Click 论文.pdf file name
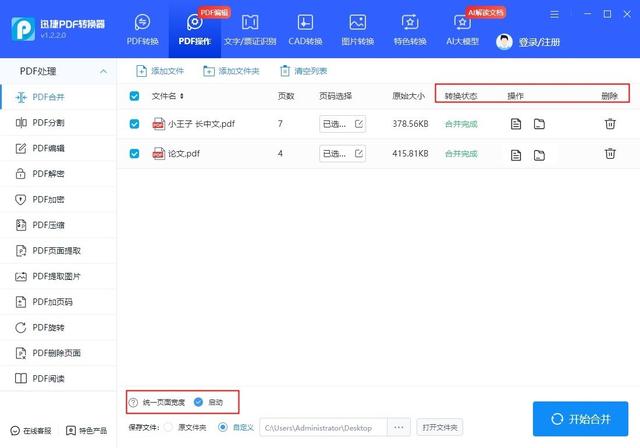This screenshot has height=448, width=640. 184,153
